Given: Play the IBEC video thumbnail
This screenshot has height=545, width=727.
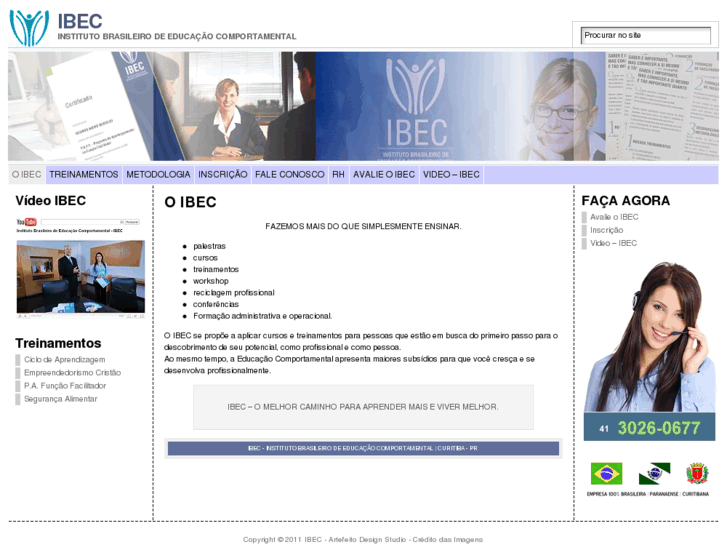Looking at the screenshot, I should point(81,276).
